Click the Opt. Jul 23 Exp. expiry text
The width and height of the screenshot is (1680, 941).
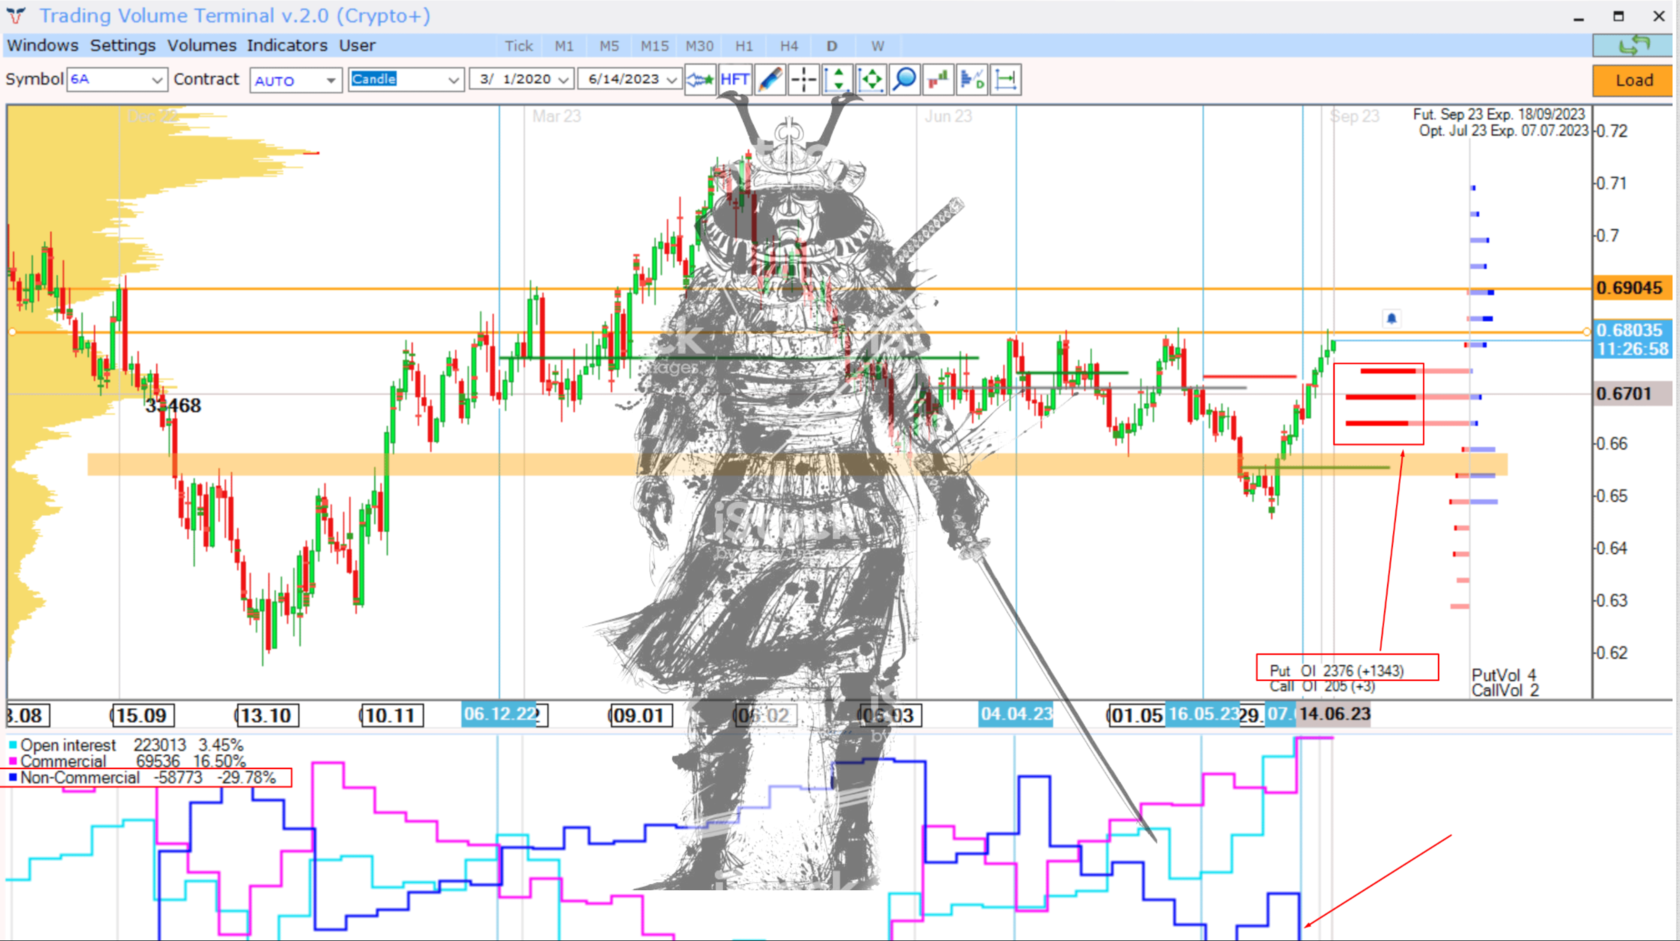(x=1503, y=131)
